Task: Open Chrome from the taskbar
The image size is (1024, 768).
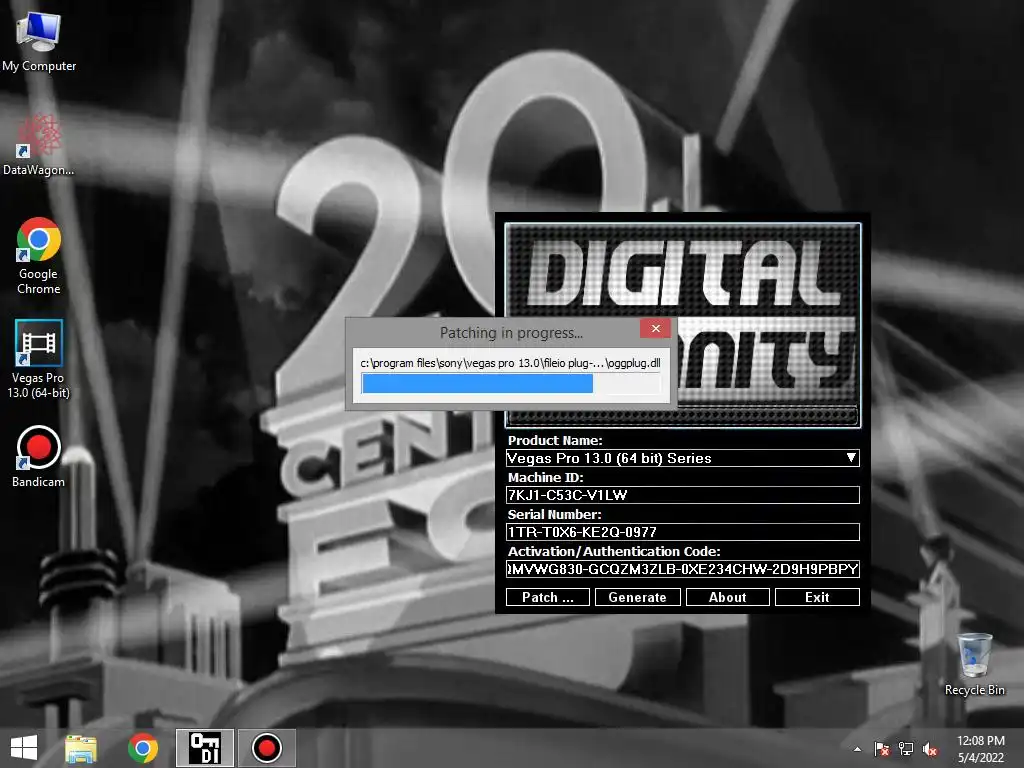Action: pos(143,748)
